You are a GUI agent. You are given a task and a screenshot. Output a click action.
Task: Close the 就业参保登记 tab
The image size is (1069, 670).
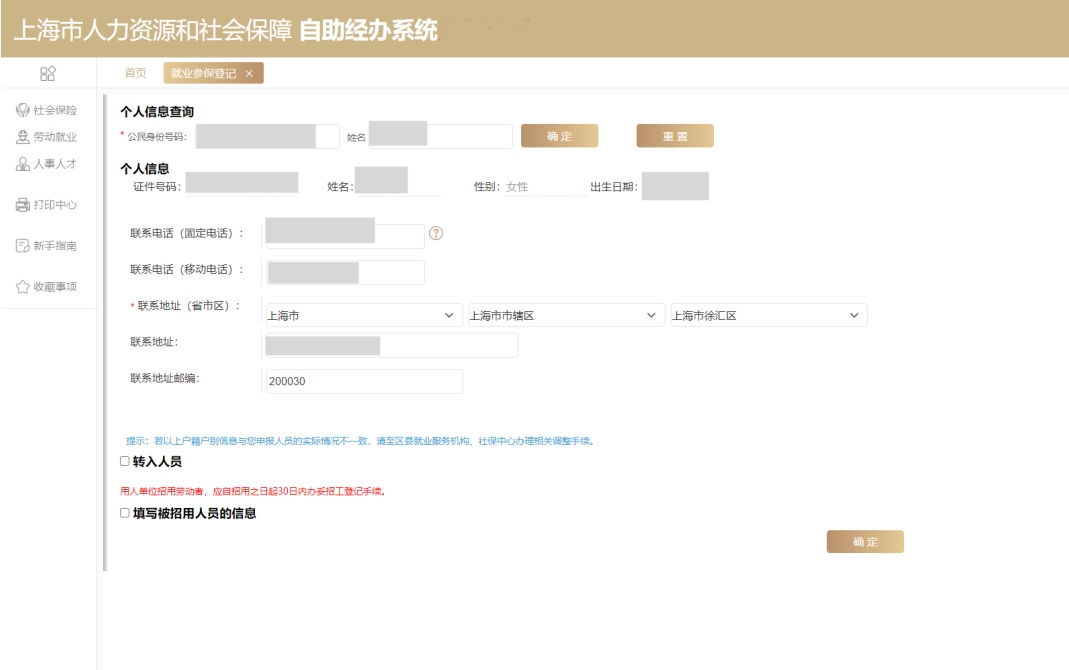pyautogui.click(x=249, y=73)
